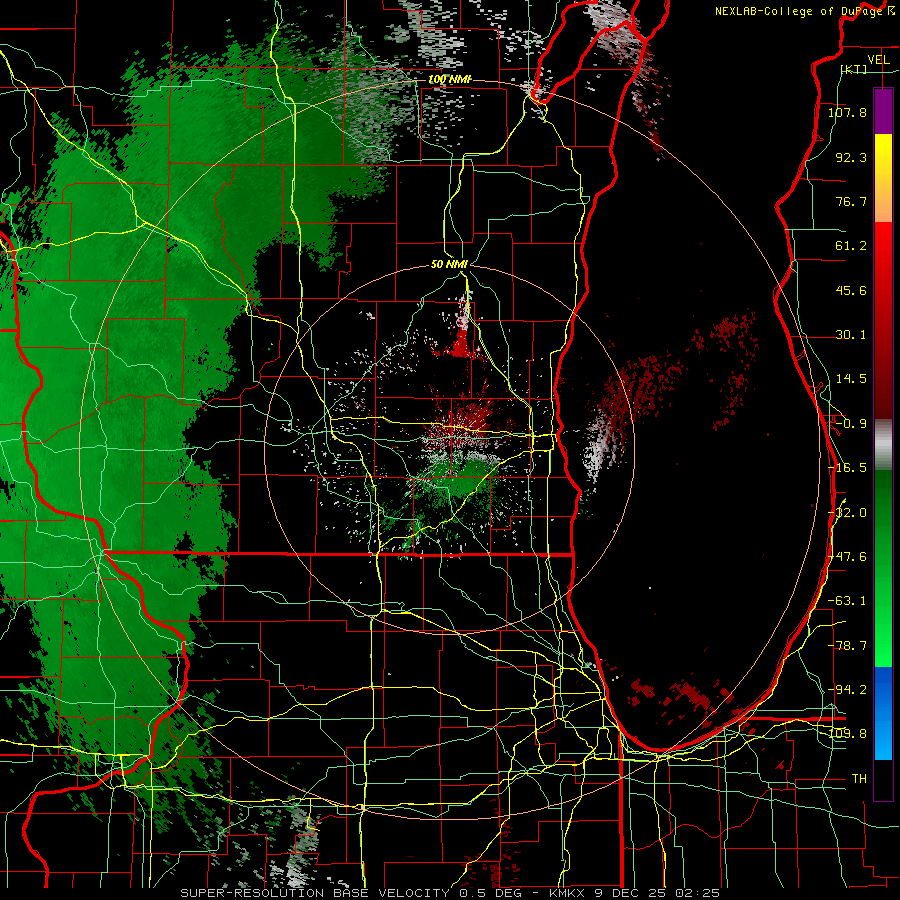This screenshot has height=900, width=900.
Task: Click the 50 NMI range ring label
Action: pos(449,264)
